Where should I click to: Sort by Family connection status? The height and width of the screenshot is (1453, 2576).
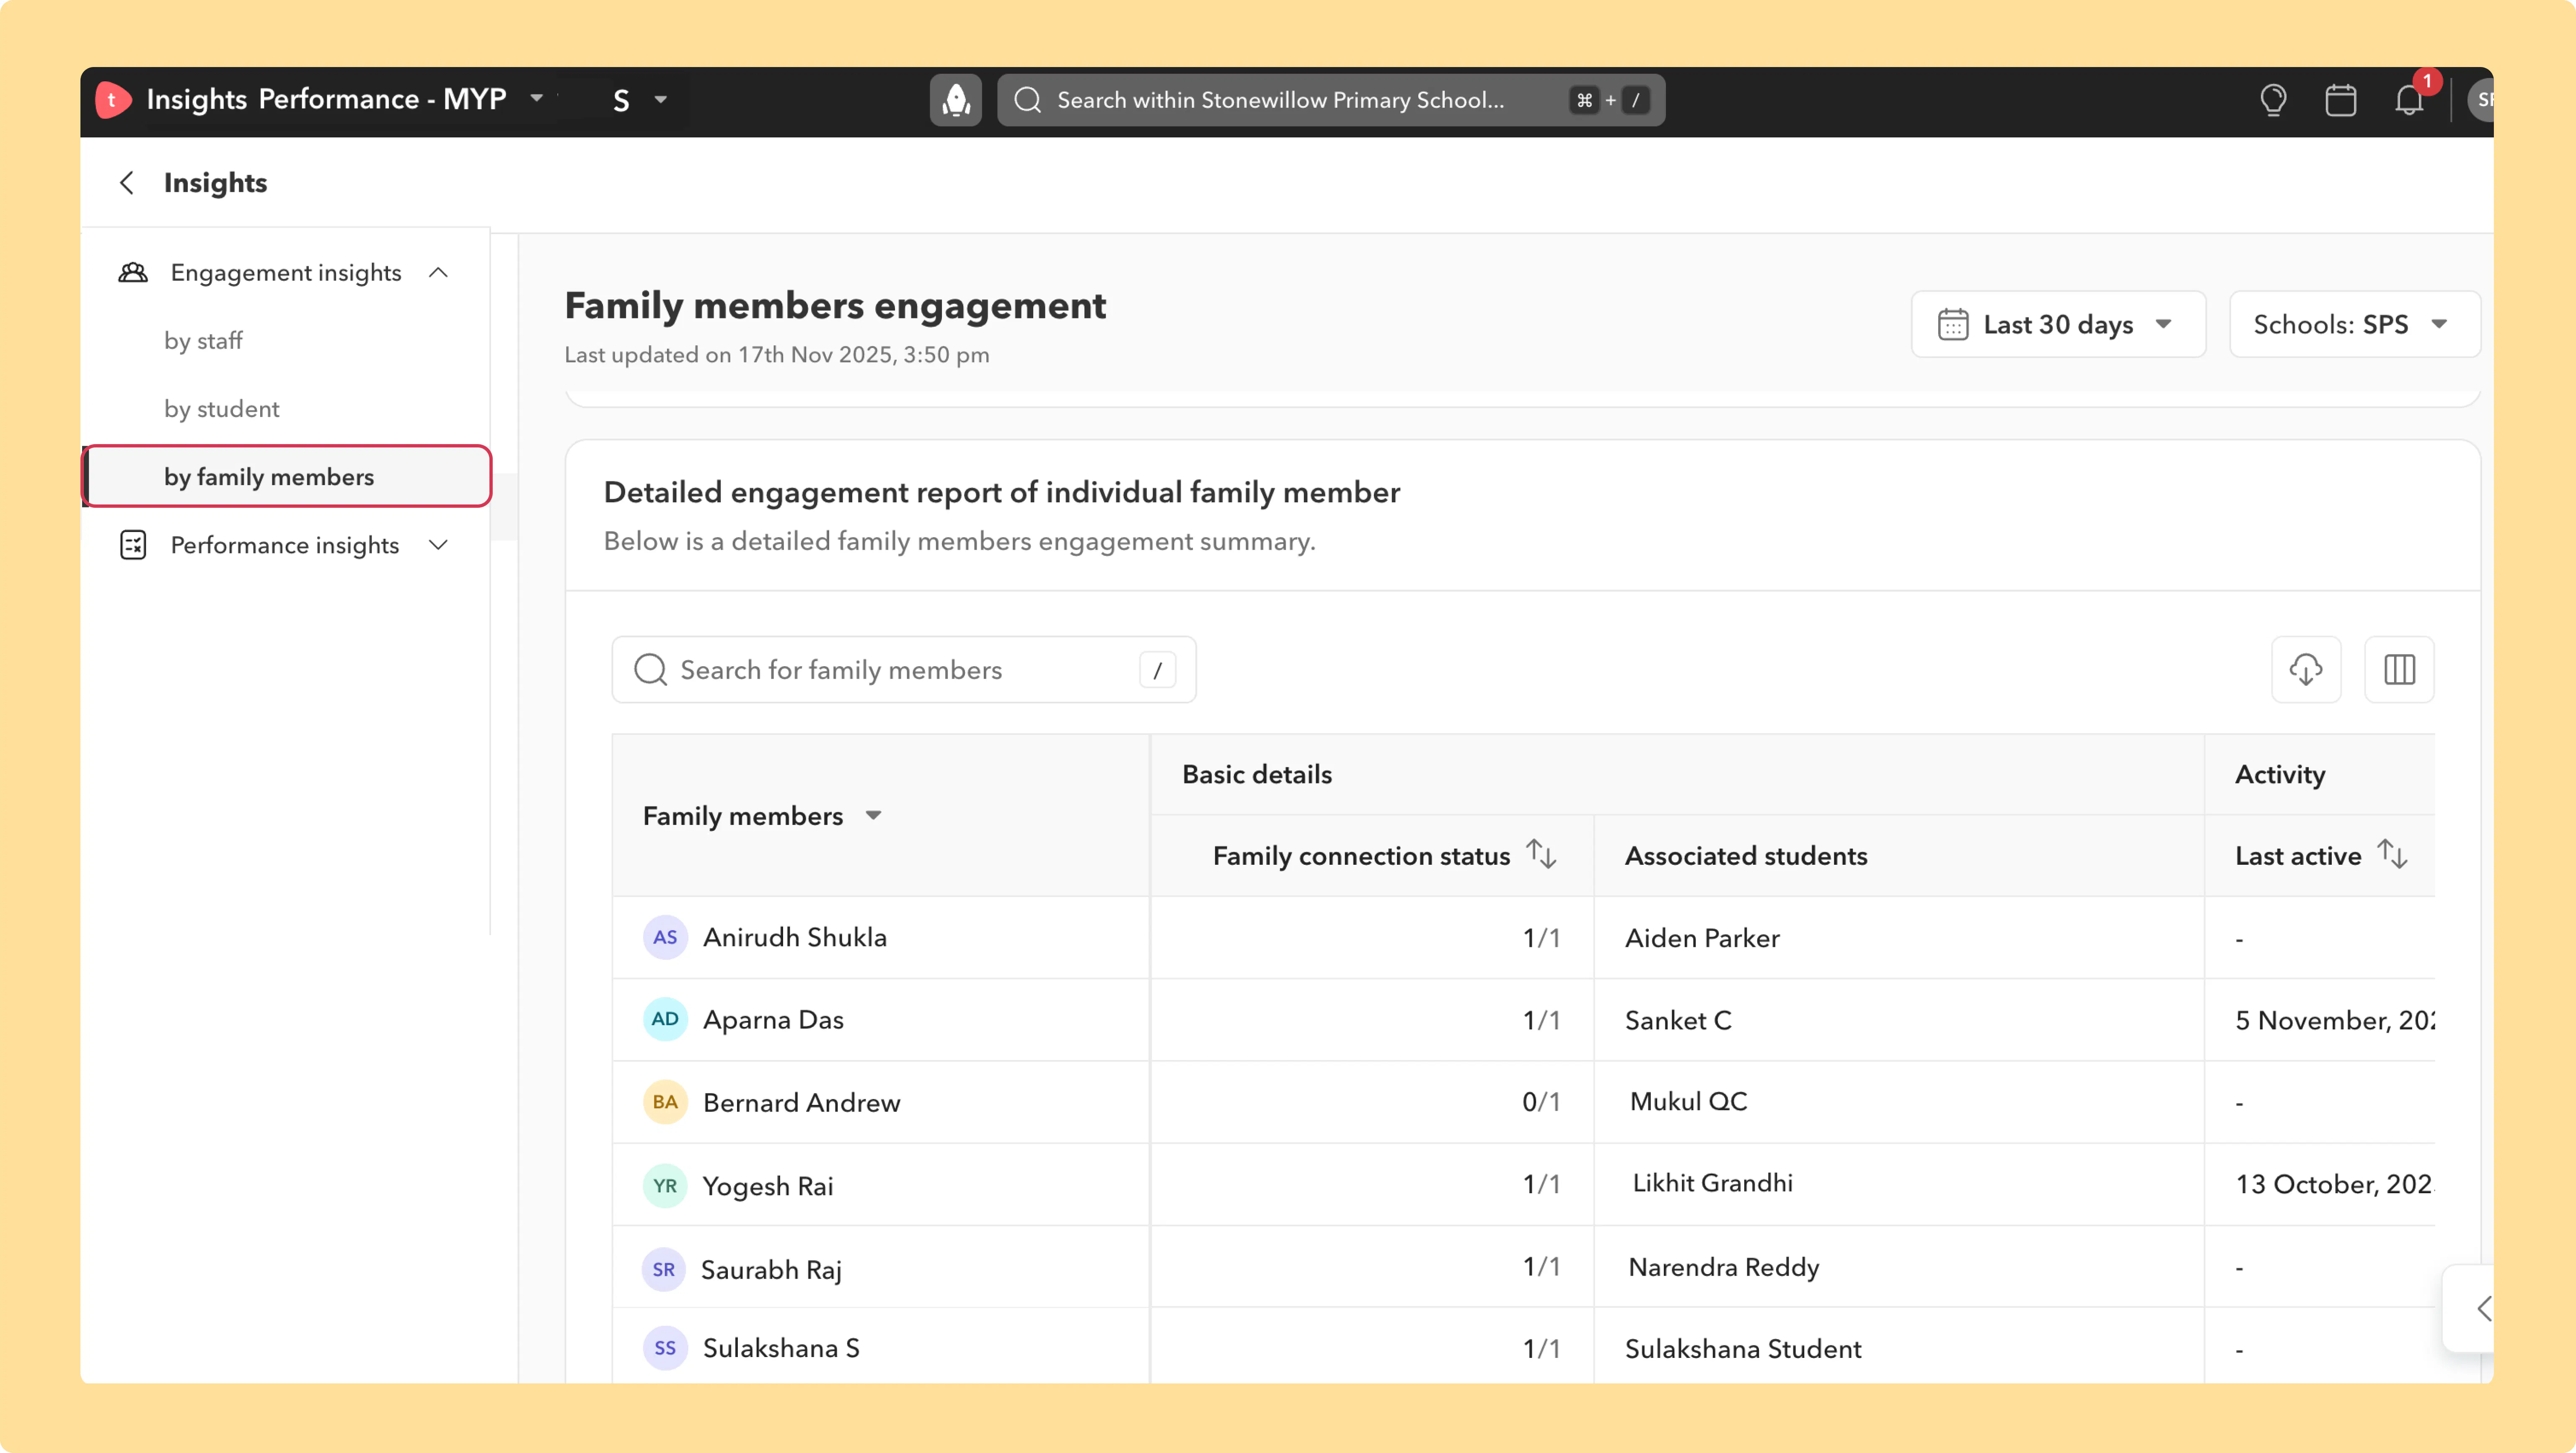(x=1542, y=855)
